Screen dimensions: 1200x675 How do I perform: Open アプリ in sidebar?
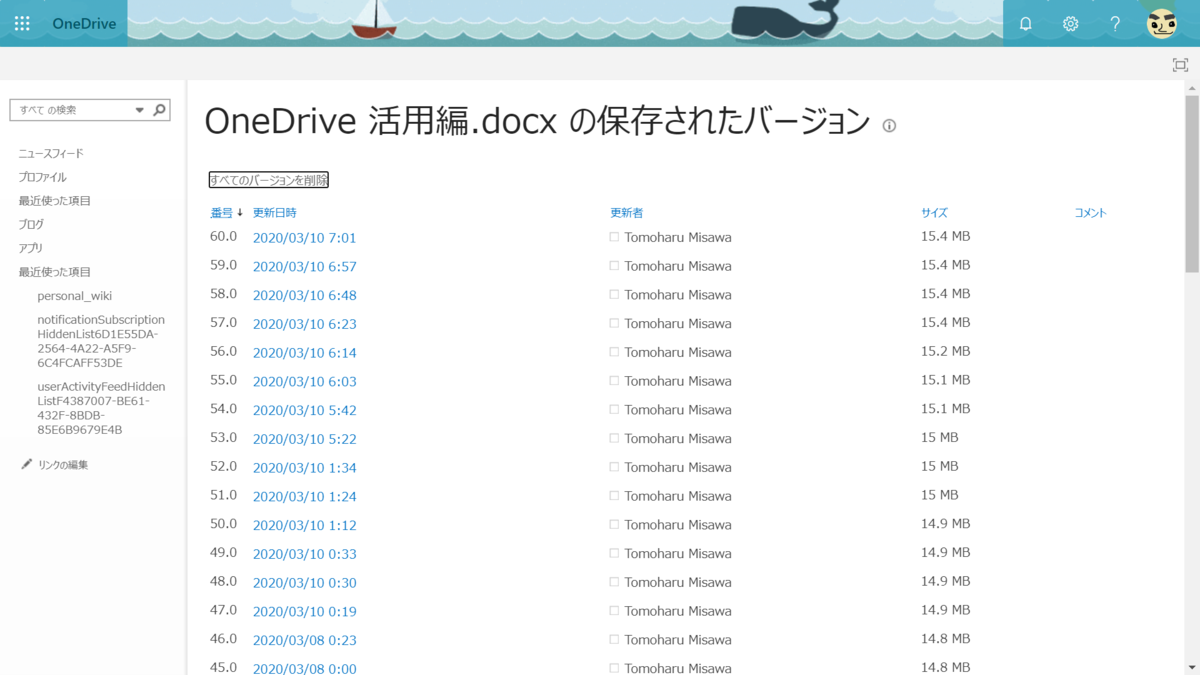(x=30, y=248)
